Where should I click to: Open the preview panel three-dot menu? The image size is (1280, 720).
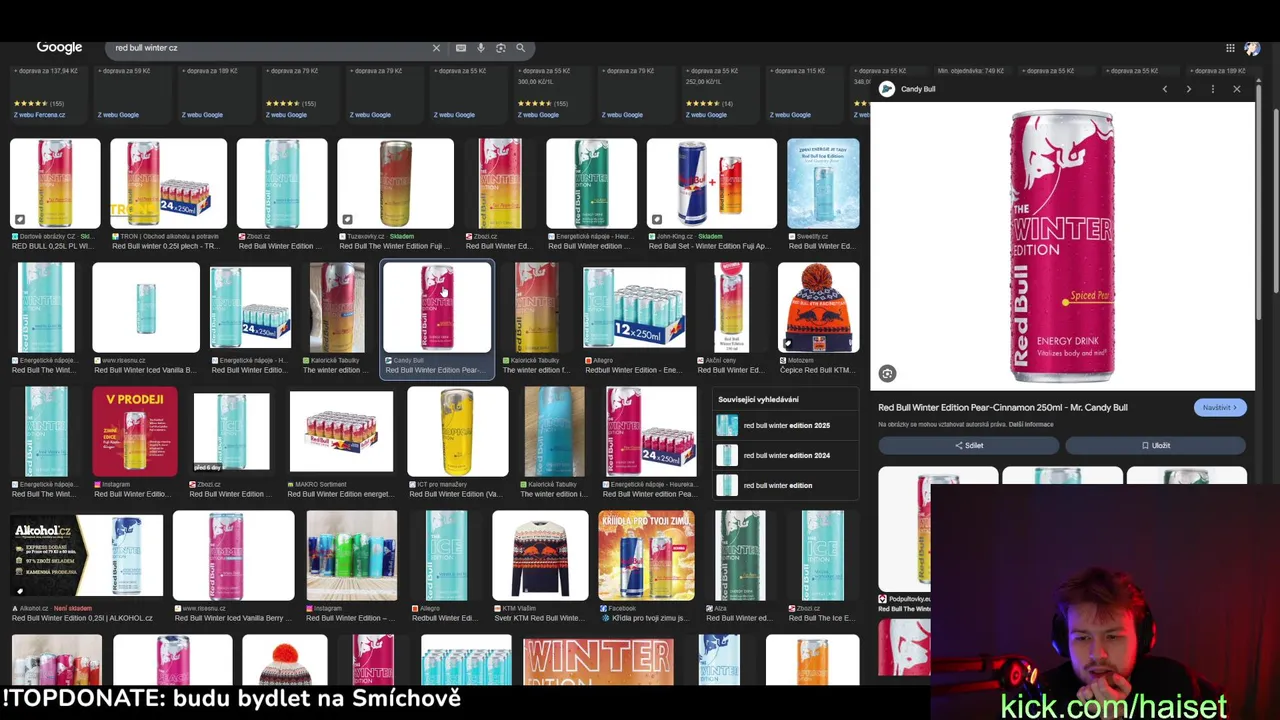(x=1212, y=89)
